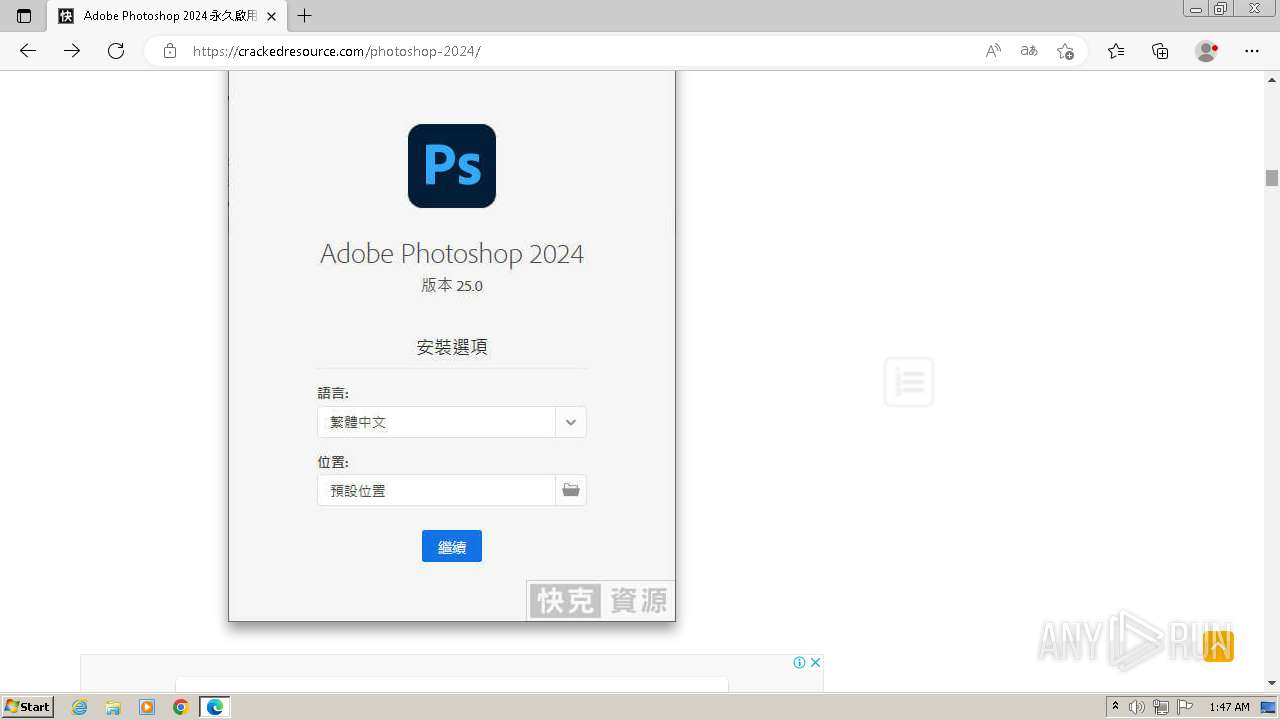The image size is (1280, 720).
Task: Click the vertical scrollbar thumb
Action: tap(1272, 178)
